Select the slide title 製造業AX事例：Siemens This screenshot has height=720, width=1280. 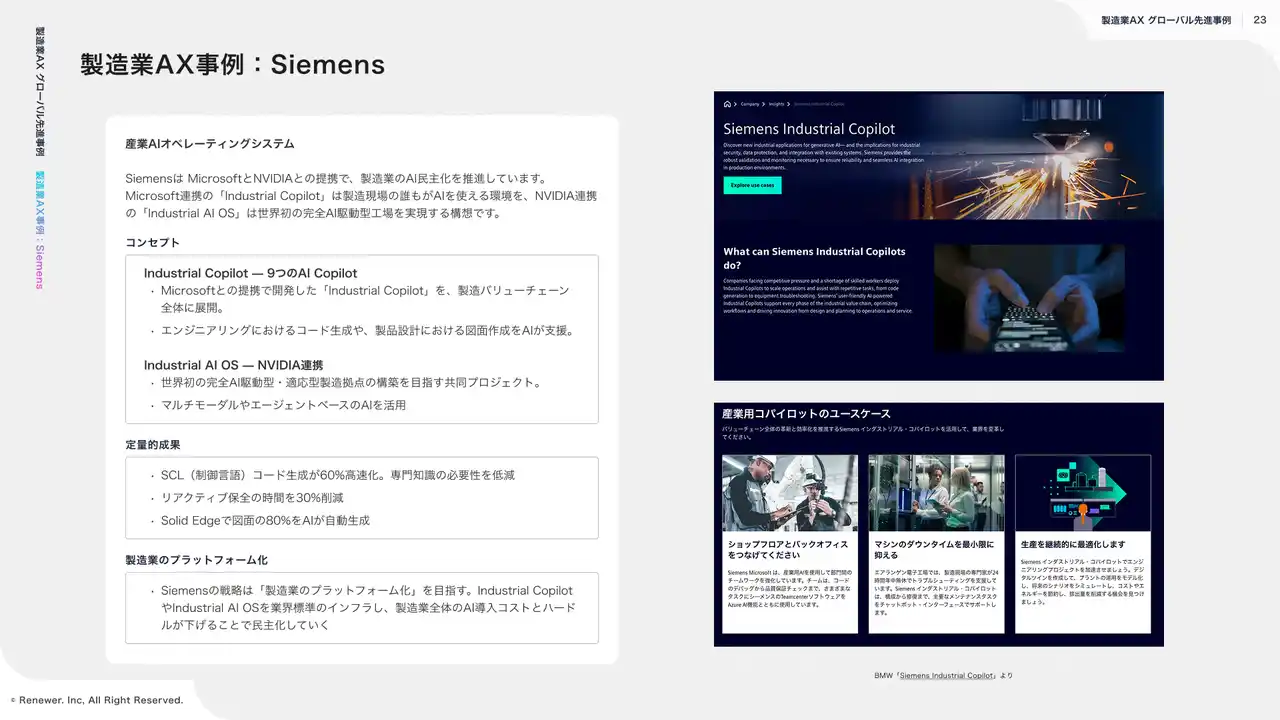click(x=232, y=64)
